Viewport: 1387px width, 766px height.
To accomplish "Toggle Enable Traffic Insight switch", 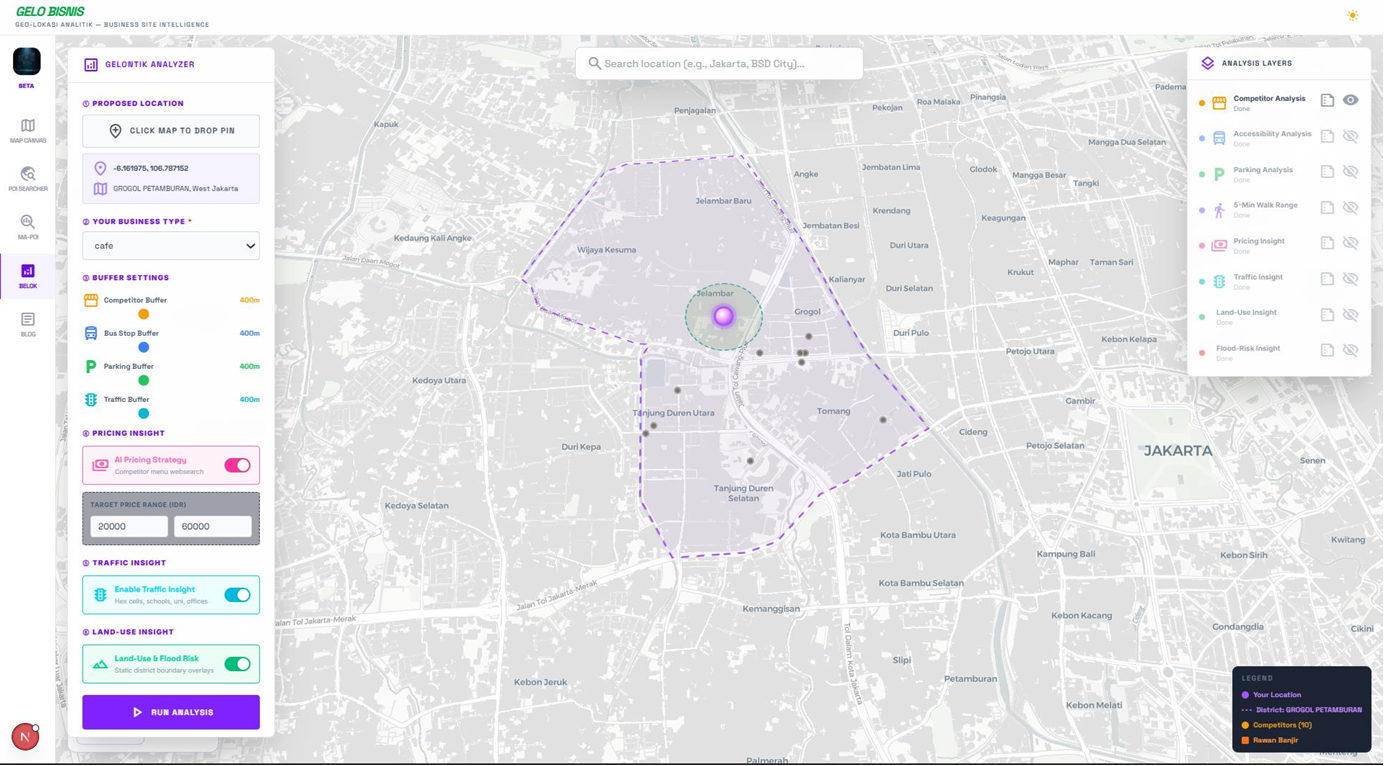I will [238, 596].
